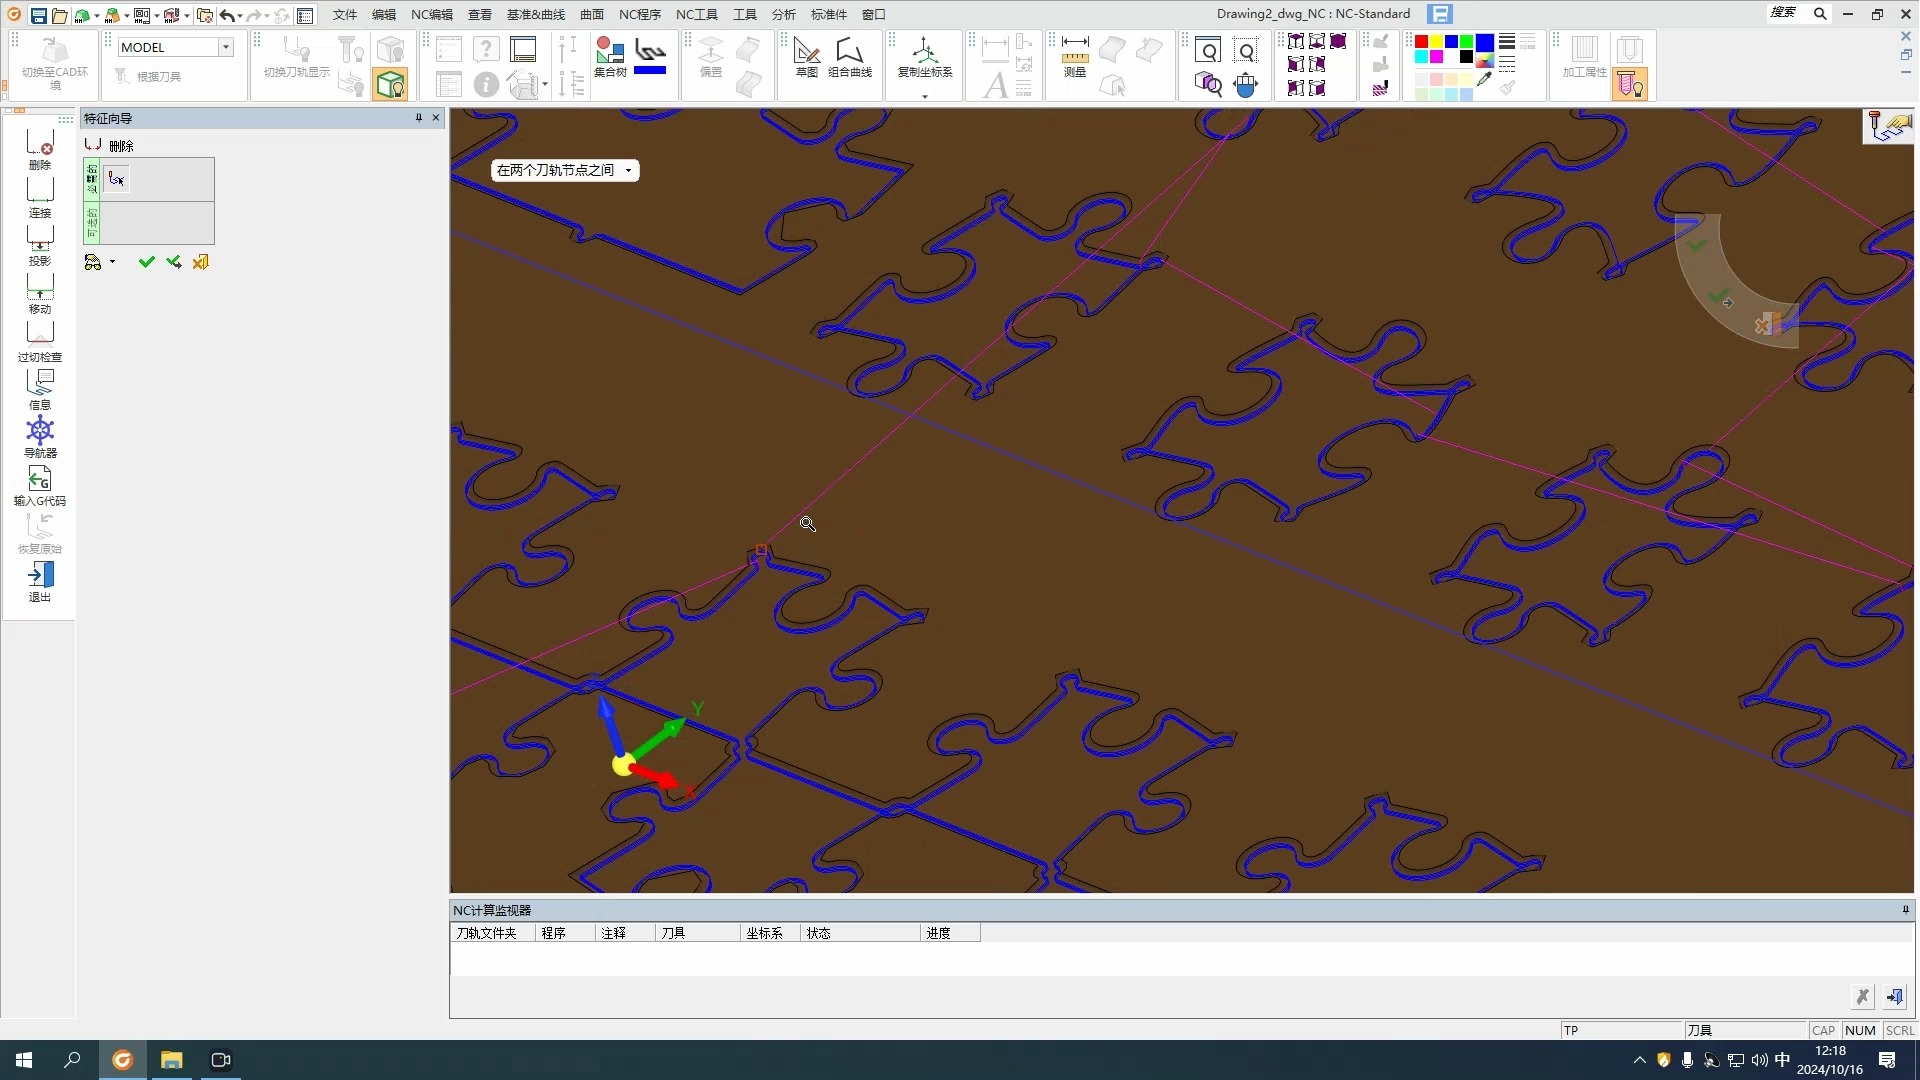Click the 草图 (Sketch) toolbar icon

[x=806, y=56]
